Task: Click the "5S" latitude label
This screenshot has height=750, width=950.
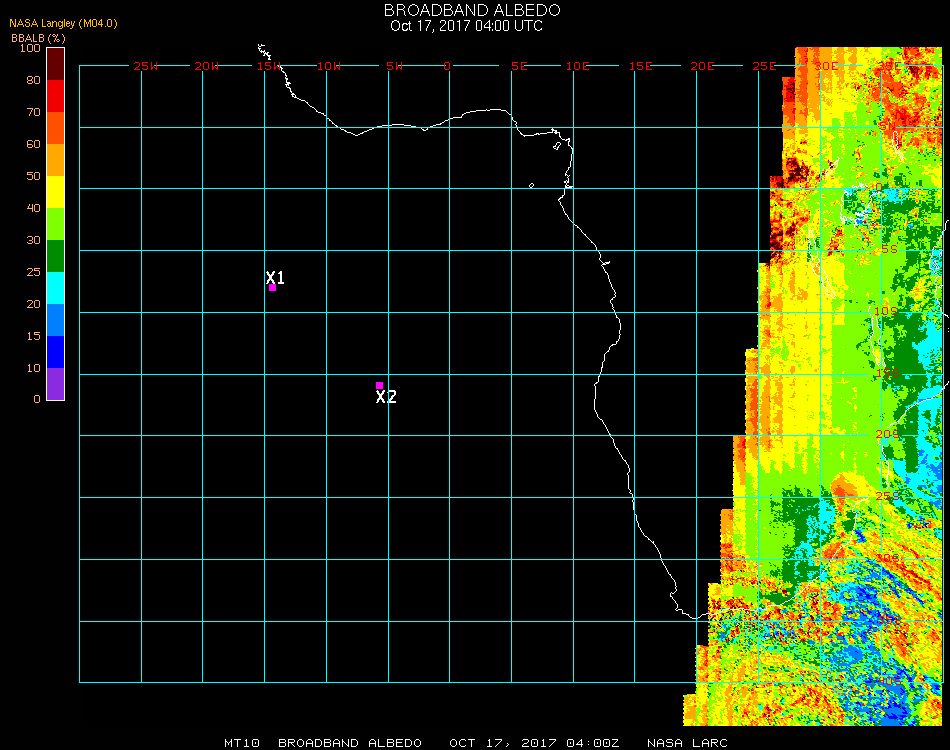Action: (x=889, y=250)
